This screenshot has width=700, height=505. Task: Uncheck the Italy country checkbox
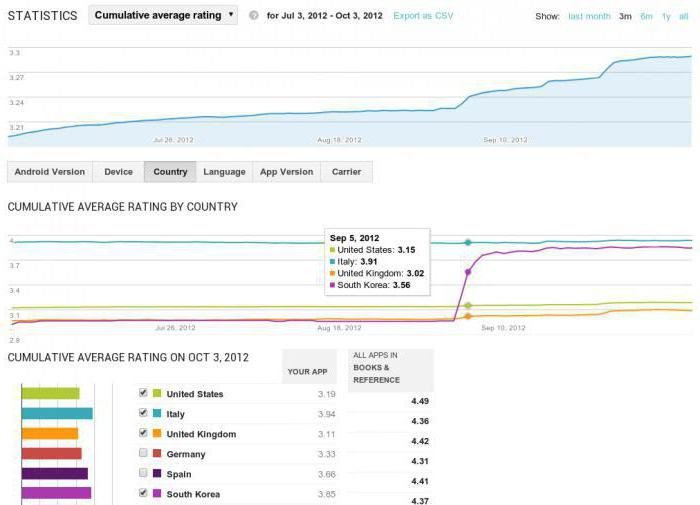[143, 413]
